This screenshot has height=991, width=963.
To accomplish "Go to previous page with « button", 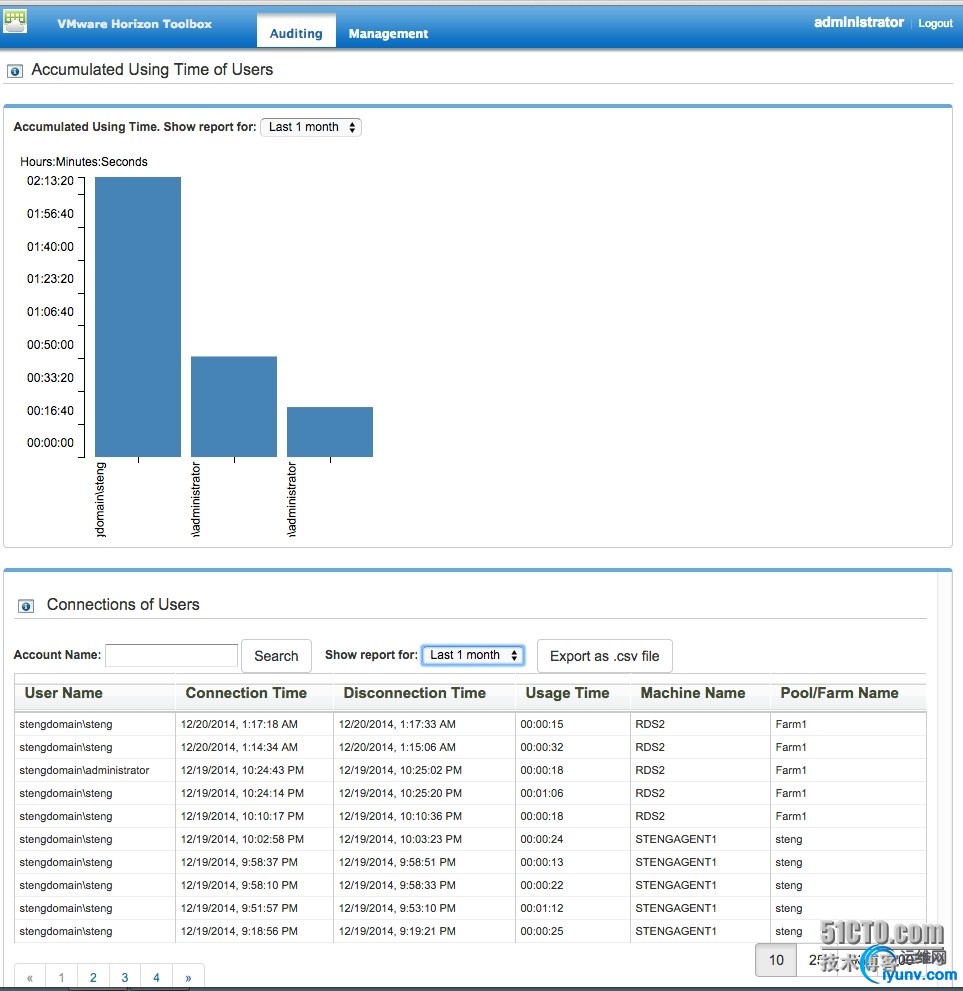I will click(x=30, y=977).
